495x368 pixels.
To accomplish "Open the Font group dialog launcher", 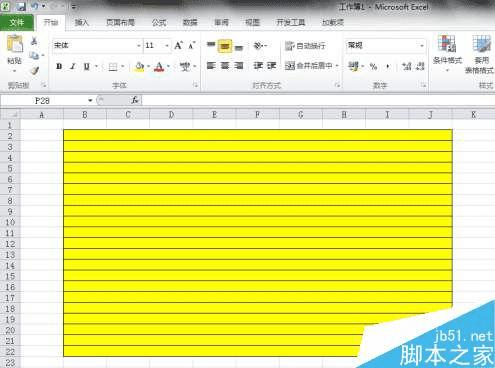I will pos(195,86).
